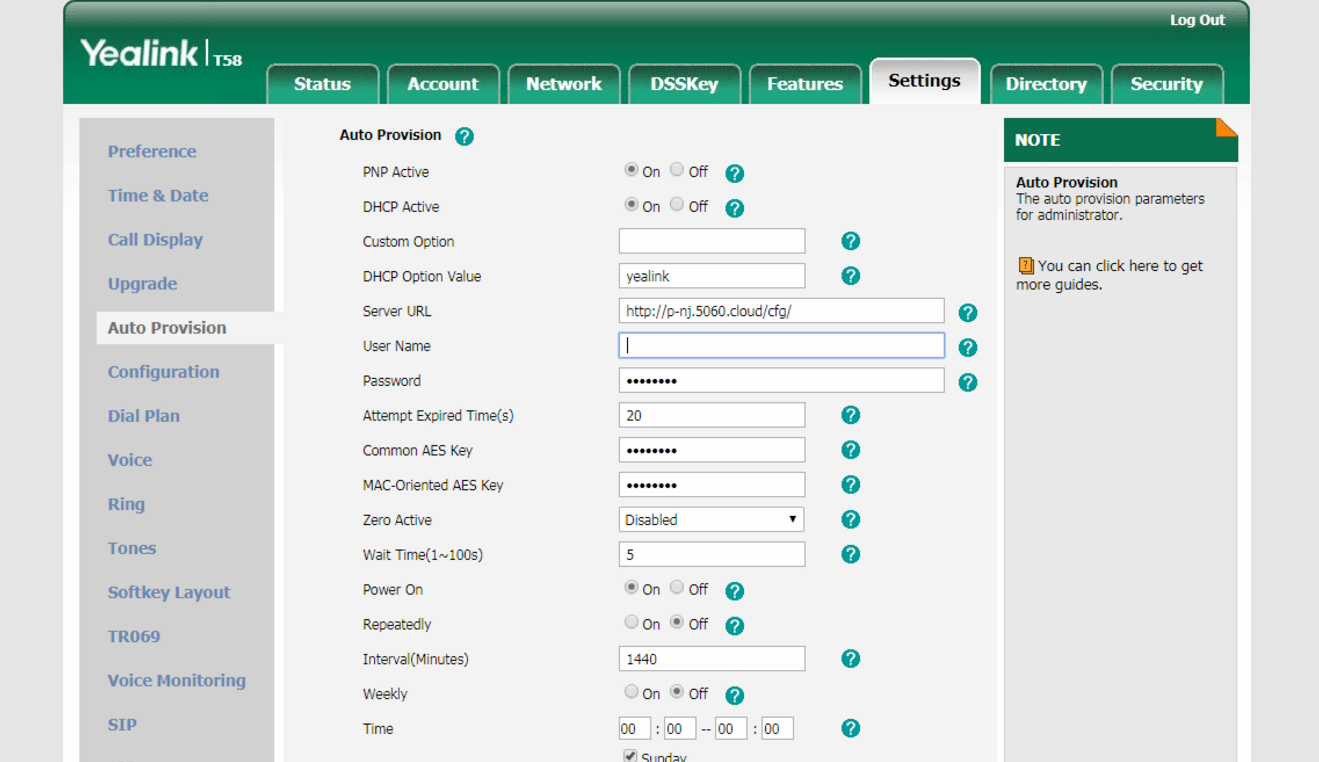Click the Password input field
The width and height of the screenshot is (1319, 762).
pos(781,381)
